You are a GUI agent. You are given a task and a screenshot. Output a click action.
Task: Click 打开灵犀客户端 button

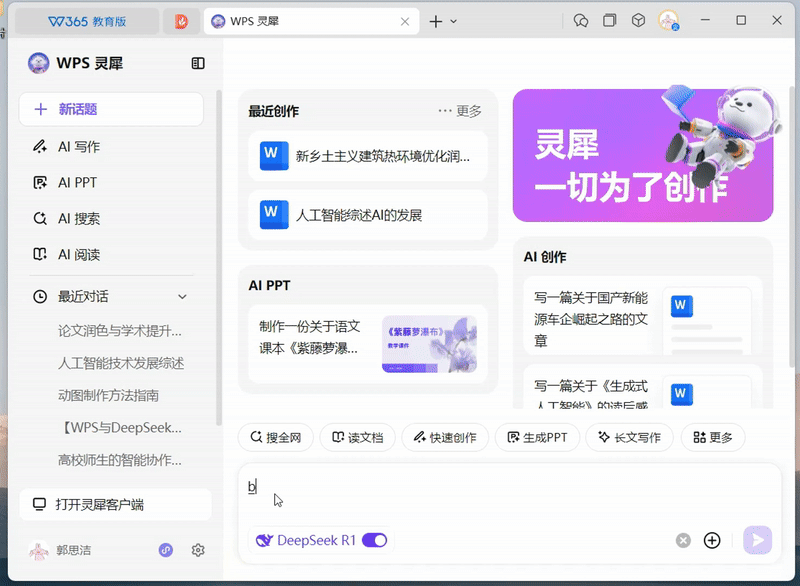coord(115,504)
